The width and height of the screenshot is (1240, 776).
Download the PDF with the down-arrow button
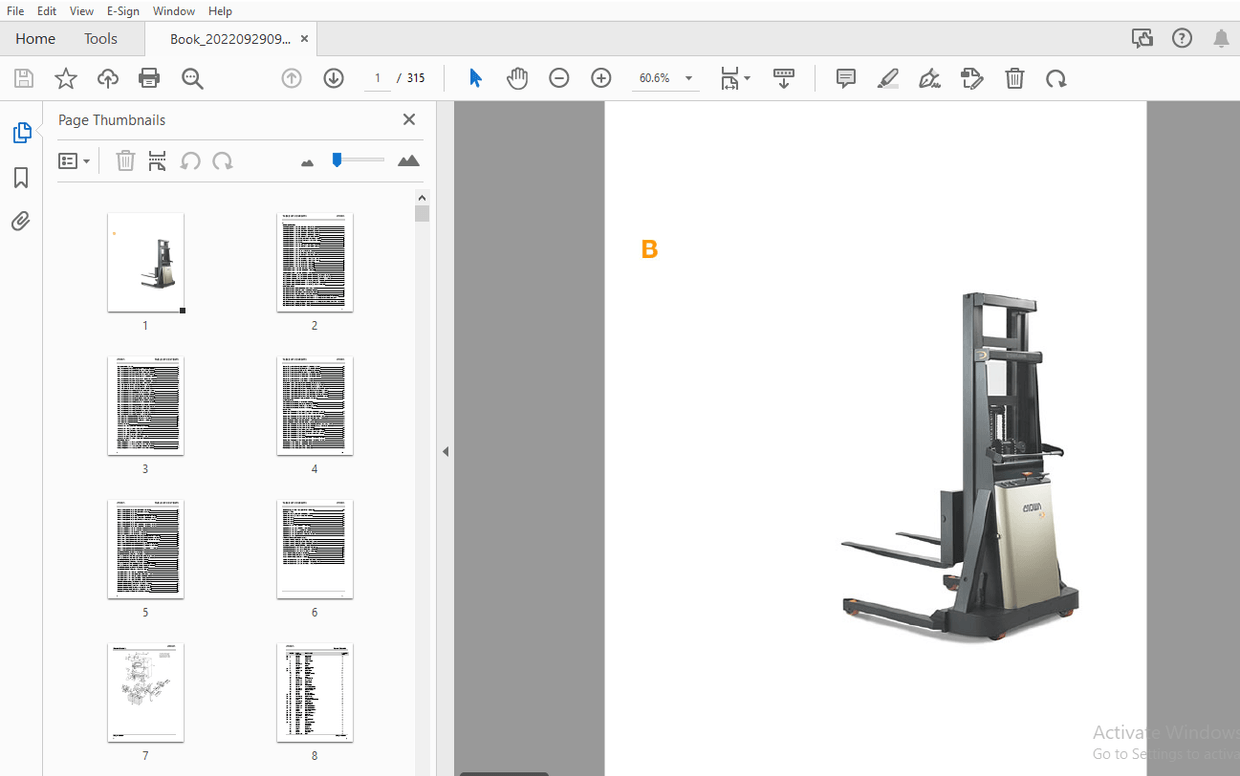333,77
